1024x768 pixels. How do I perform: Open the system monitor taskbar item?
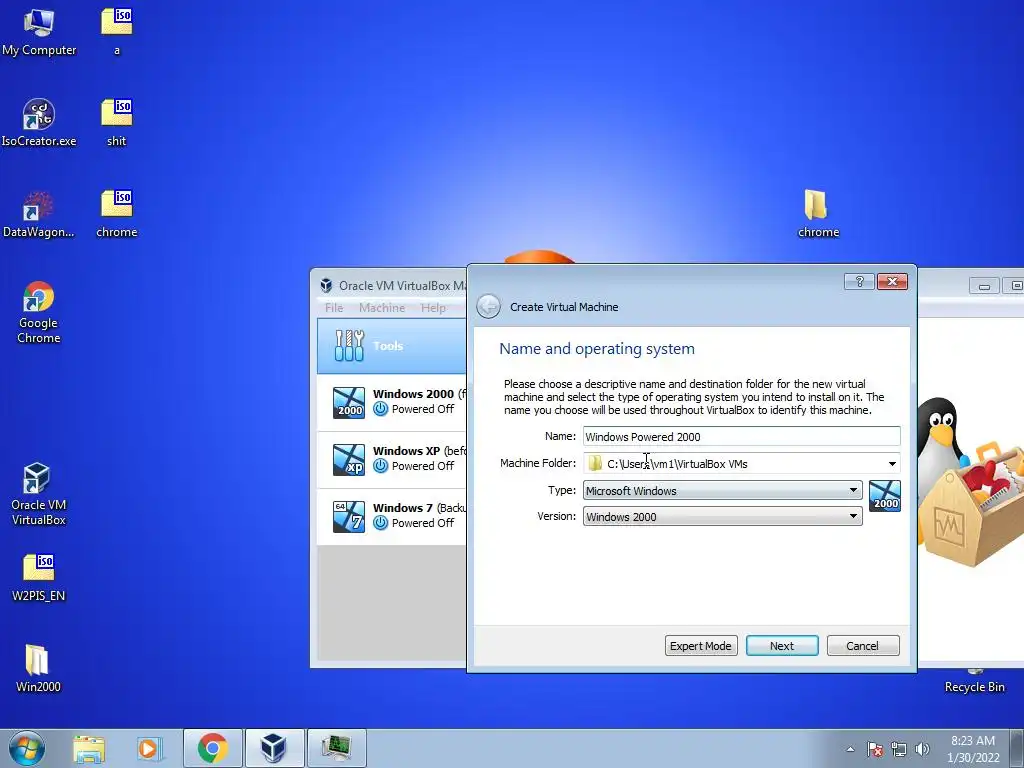point(337,748)
